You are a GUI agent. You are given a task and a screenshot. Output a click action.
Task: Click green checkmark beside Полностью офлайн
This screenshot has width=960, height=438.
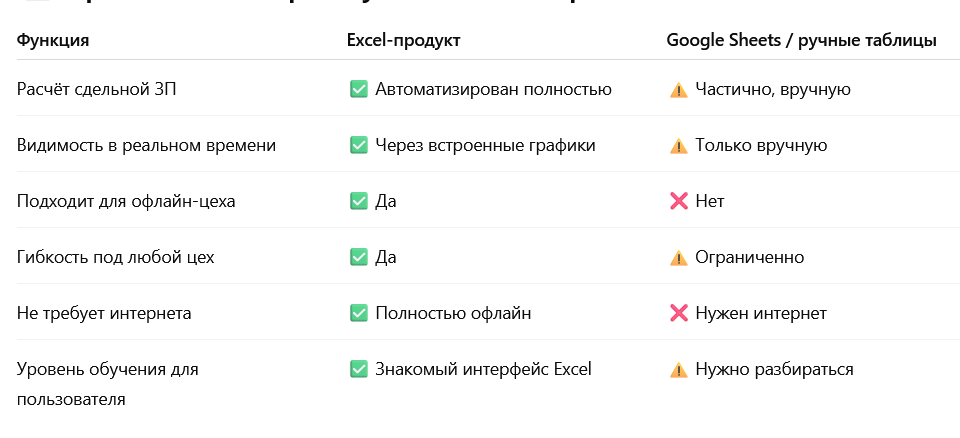click(x=358, y=313)
